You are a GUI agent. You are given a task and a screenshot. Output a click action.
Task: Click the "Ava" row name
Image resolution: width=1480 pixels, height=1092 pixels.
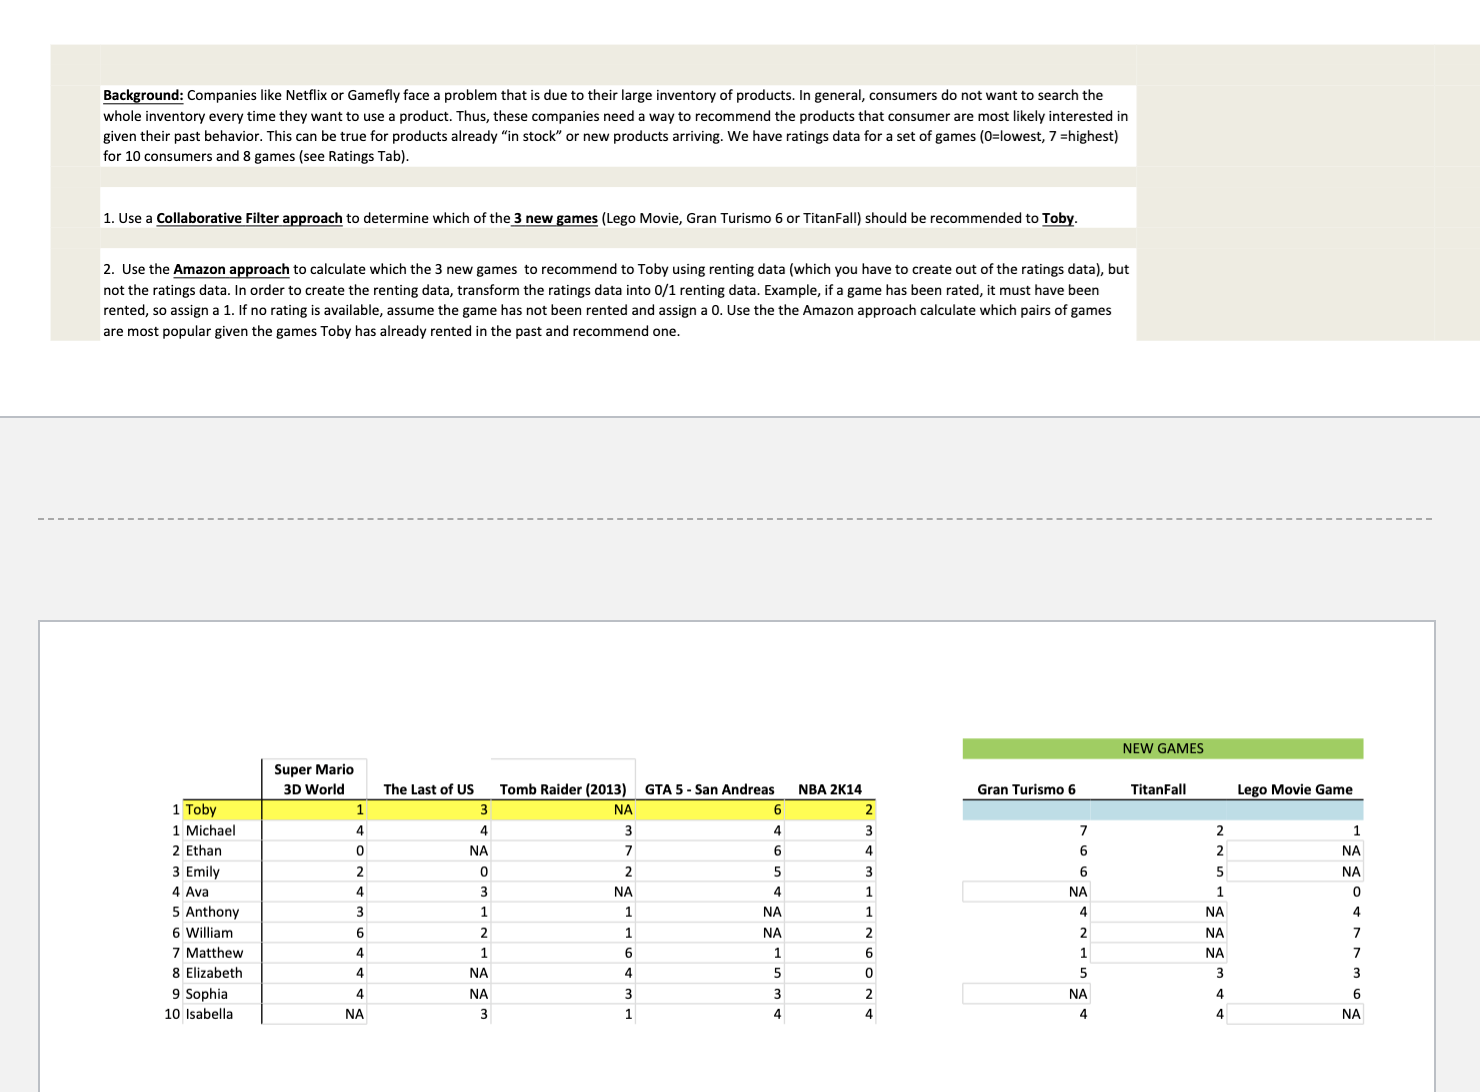(197, 892)
